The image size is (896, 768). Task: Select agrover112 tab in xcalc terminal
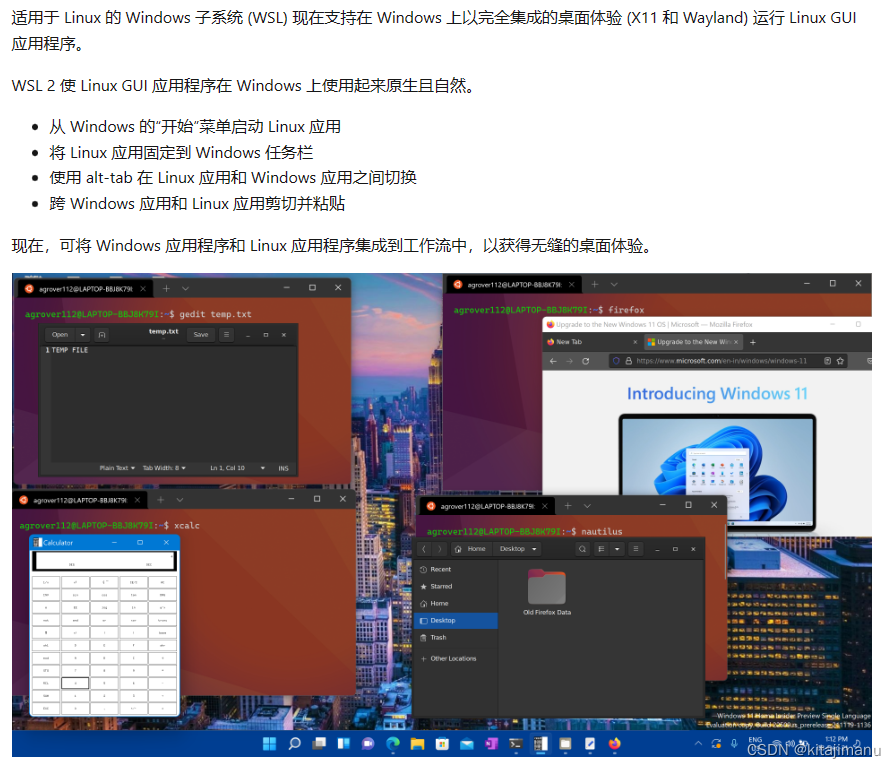80,501
